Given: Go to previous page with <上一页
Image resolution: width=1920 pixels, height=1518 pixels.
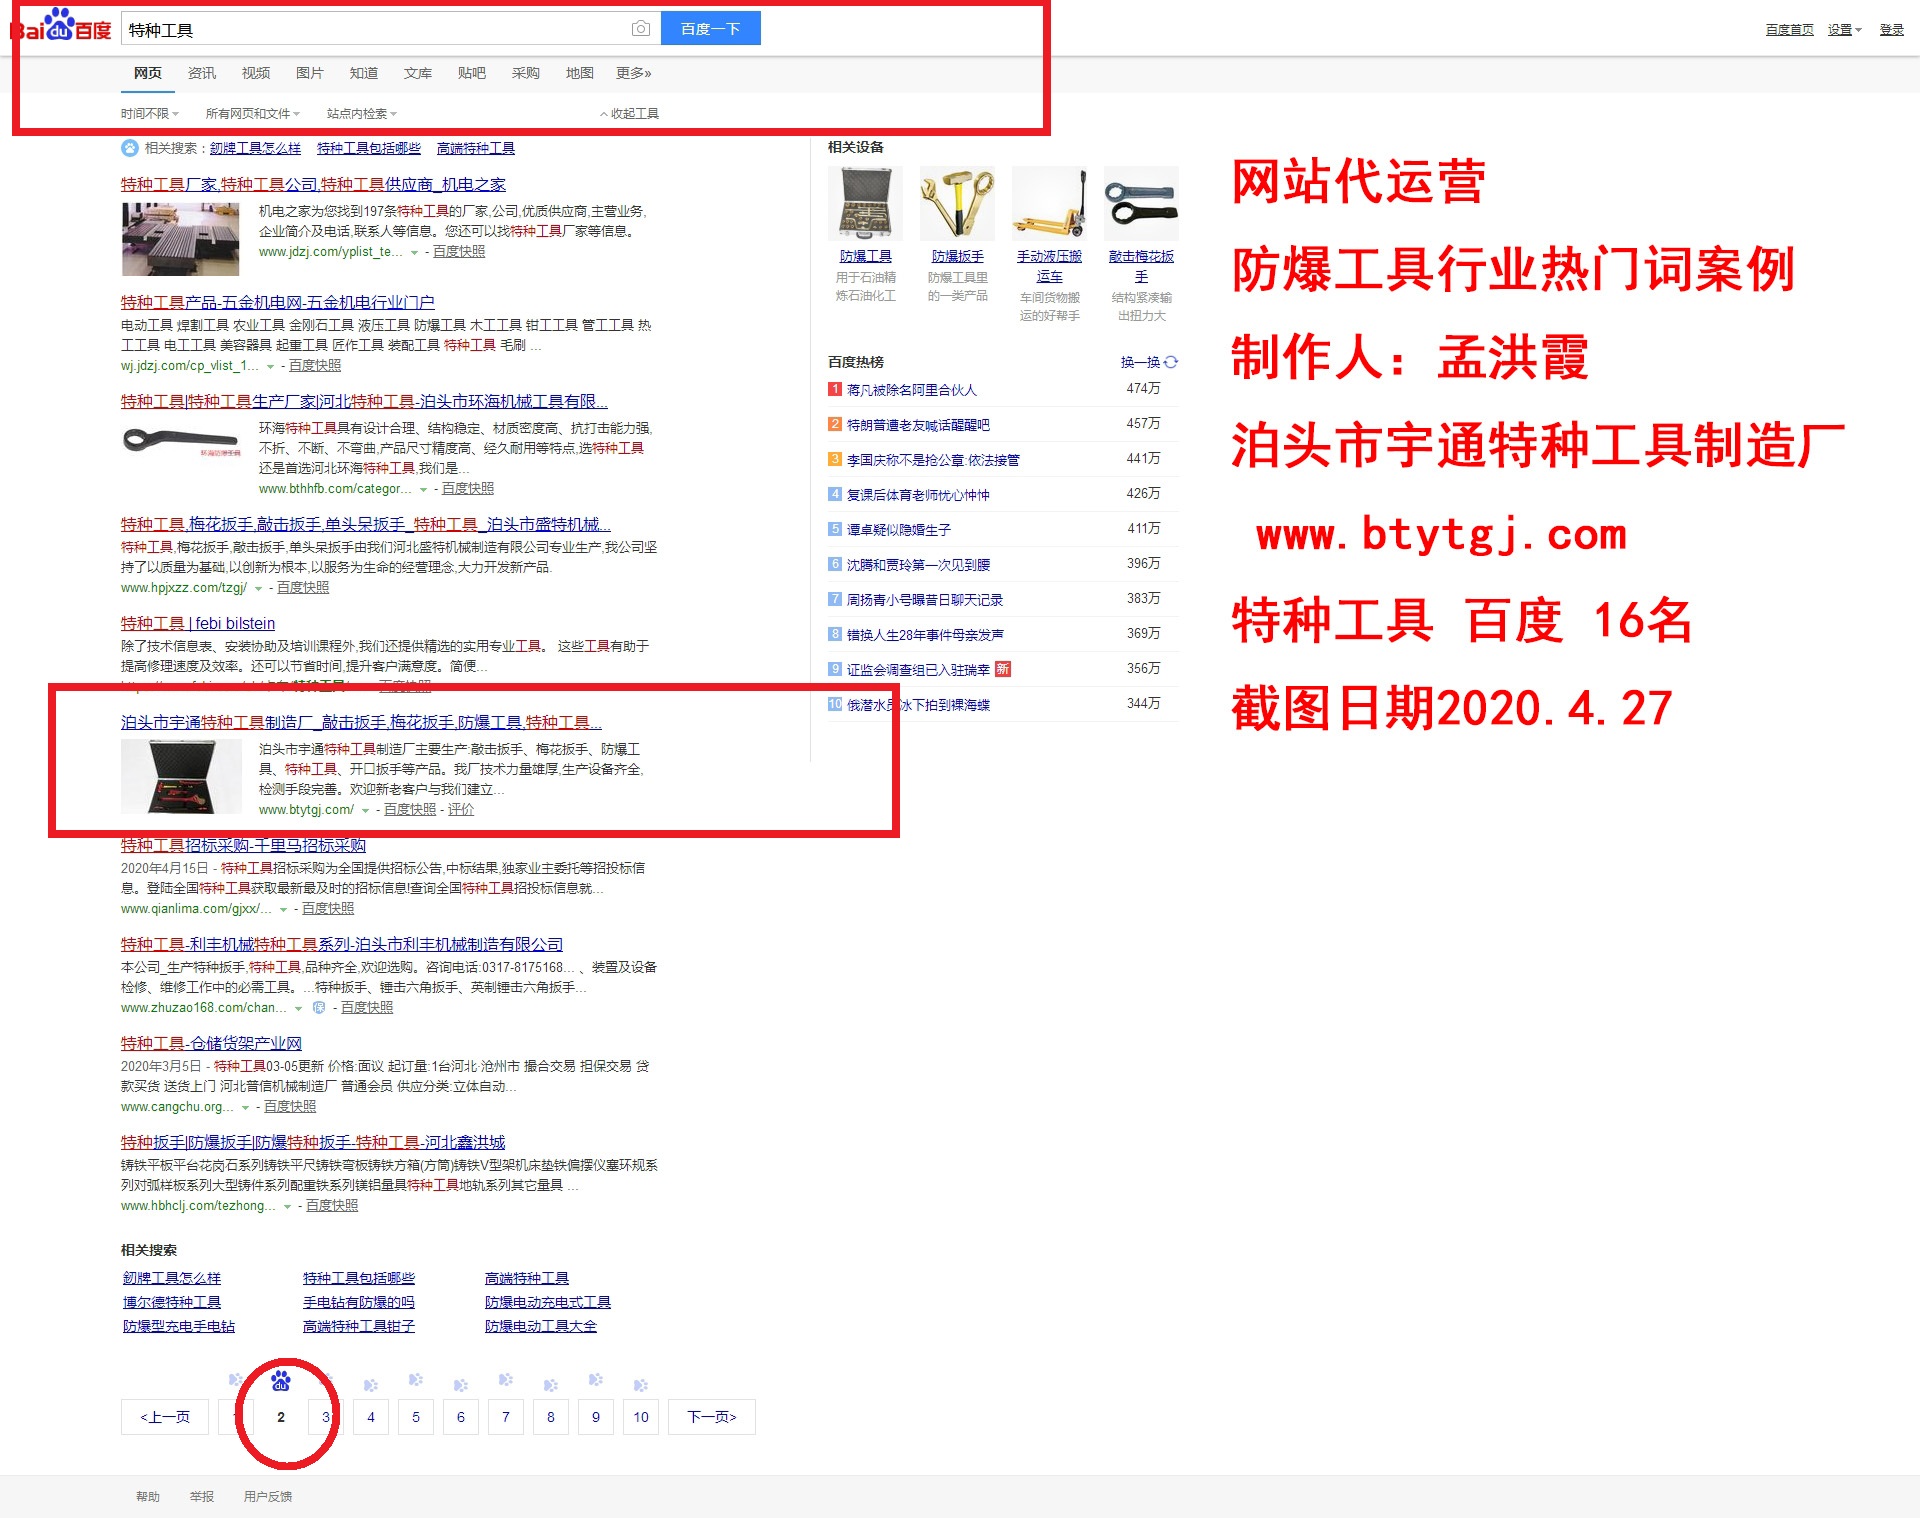Looking at the screenshot, I should pyautogui.click(x=165, y=1417).
